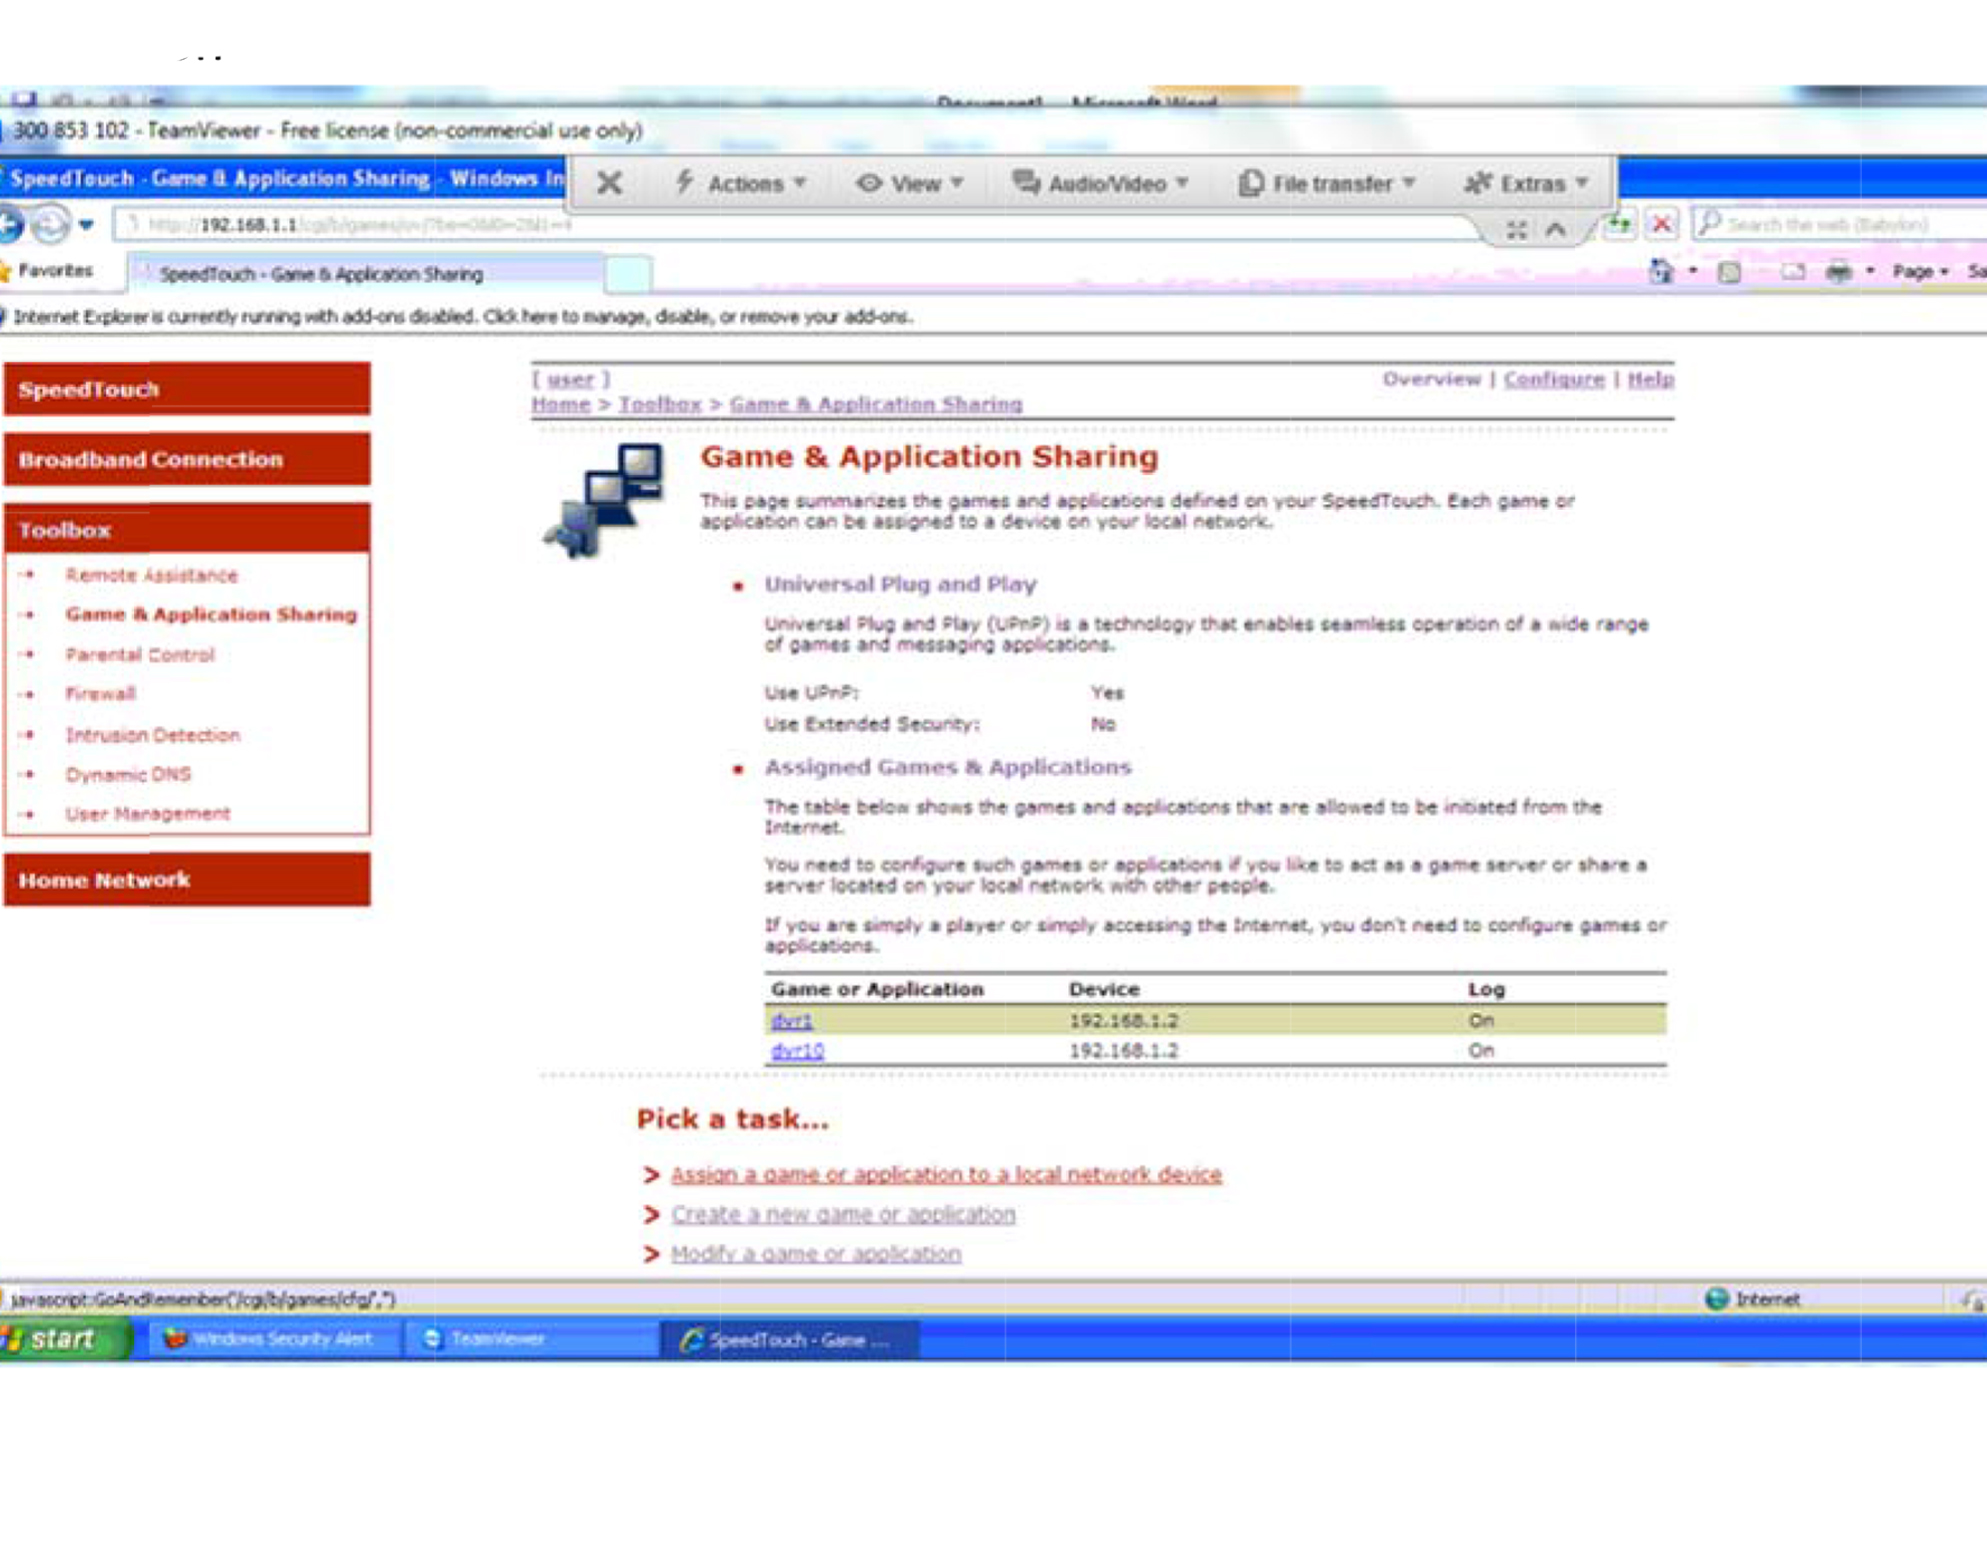Click the networked computers page icon

603,501
